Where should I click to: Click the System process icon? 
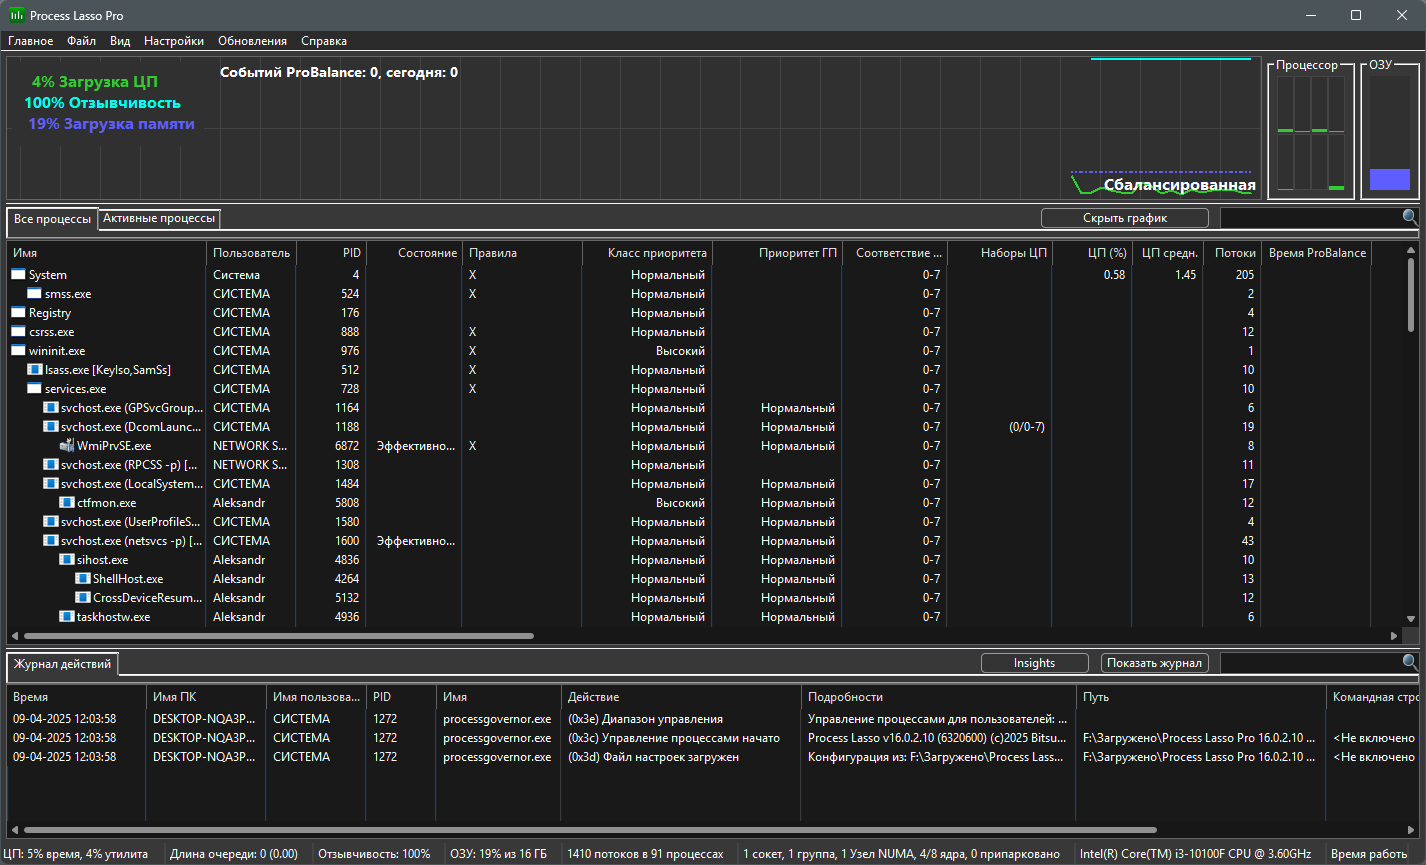18,275
